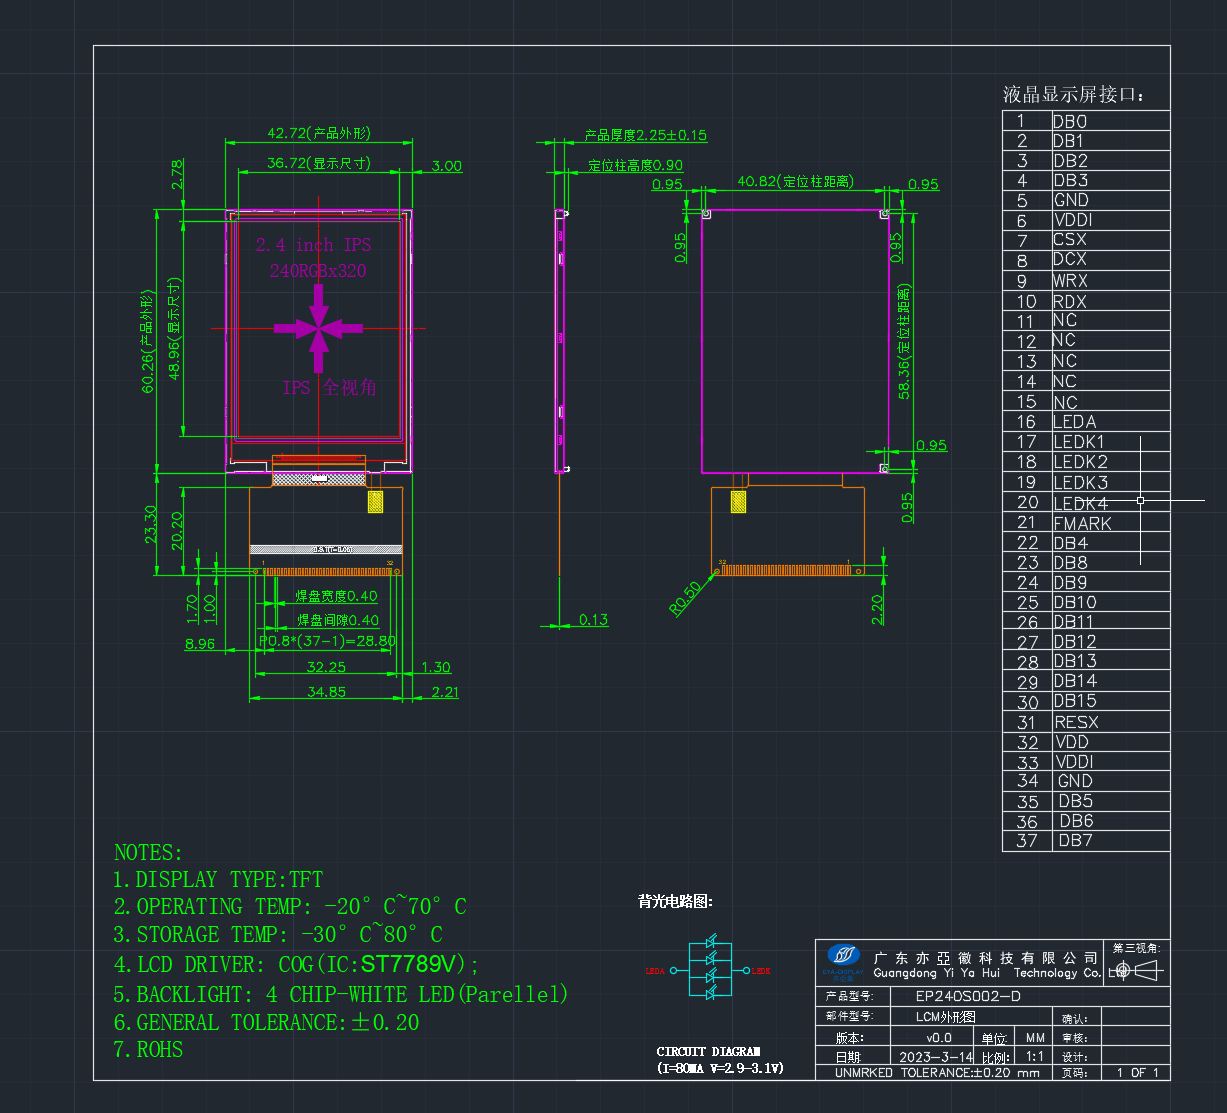1227x1113 pixels.
Task: Click the "2.4 inch IPS" display label
Action: coord(313,245)
